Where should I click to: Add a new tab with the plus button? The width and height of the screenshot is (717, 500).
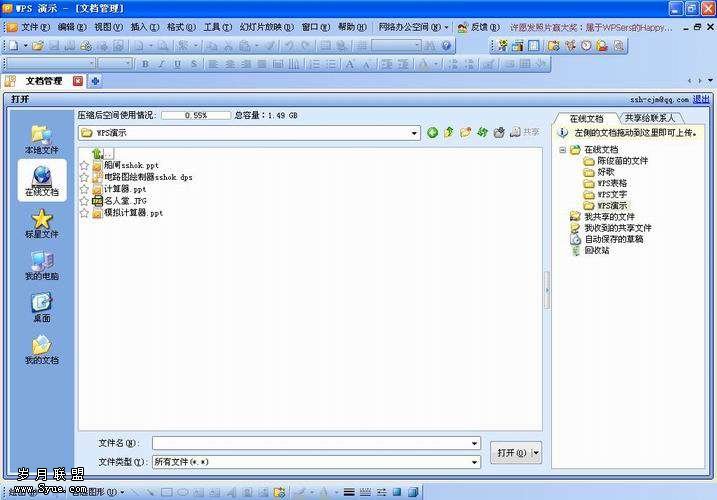point(95,81)
